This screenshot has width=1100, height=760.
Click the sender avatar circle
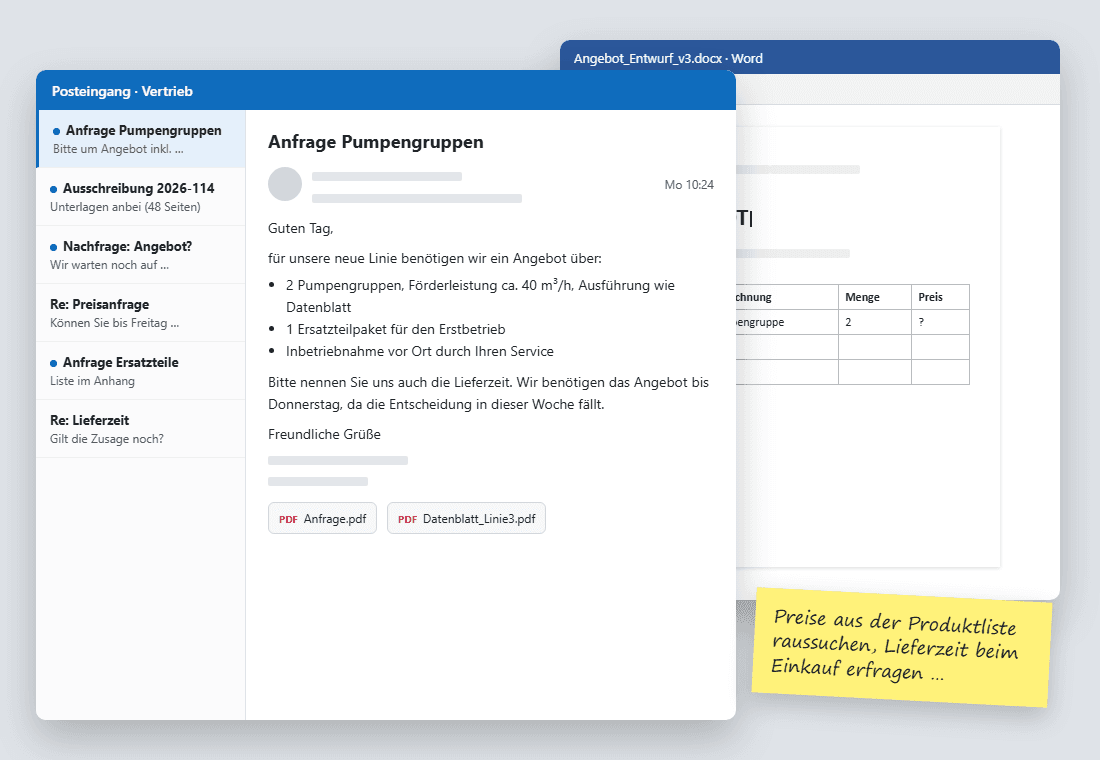(285, 184)
